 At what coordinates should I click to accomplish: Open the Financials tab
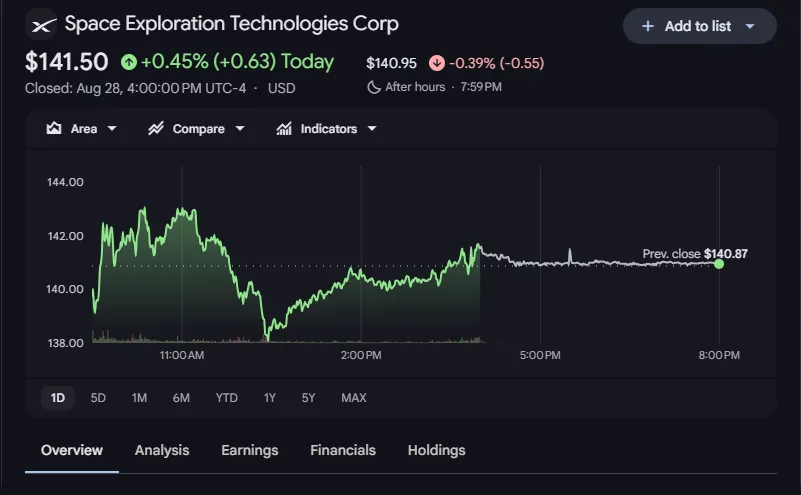pyautogui.click(x=343, y=450)
